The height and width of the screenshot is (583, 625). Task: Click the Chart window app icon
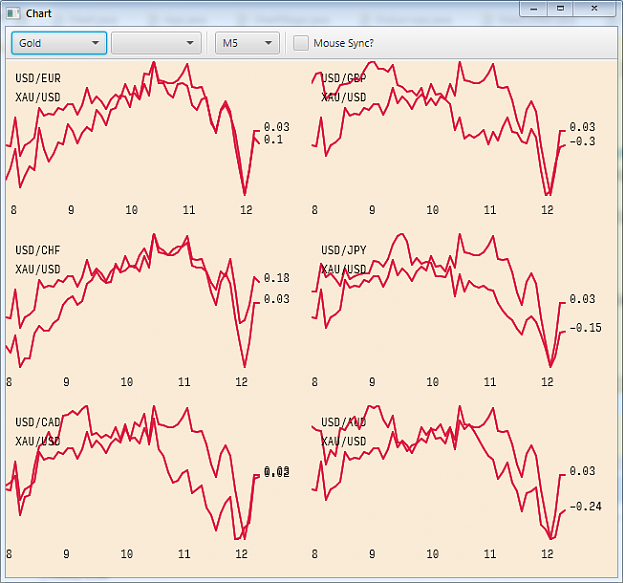[x=13, y=14]
